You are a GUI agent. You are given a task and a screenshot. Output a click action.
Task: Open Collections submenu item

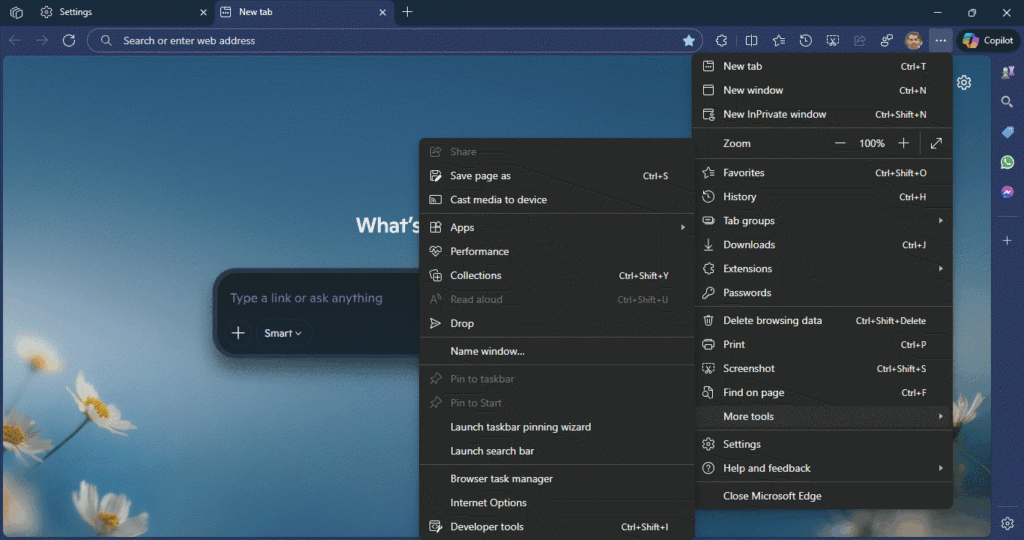point(556,276)
